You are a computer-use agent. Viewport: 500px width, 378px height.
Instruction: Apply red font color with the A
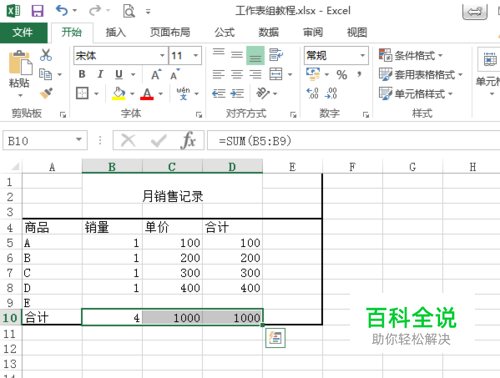click(x=147, y=93)
